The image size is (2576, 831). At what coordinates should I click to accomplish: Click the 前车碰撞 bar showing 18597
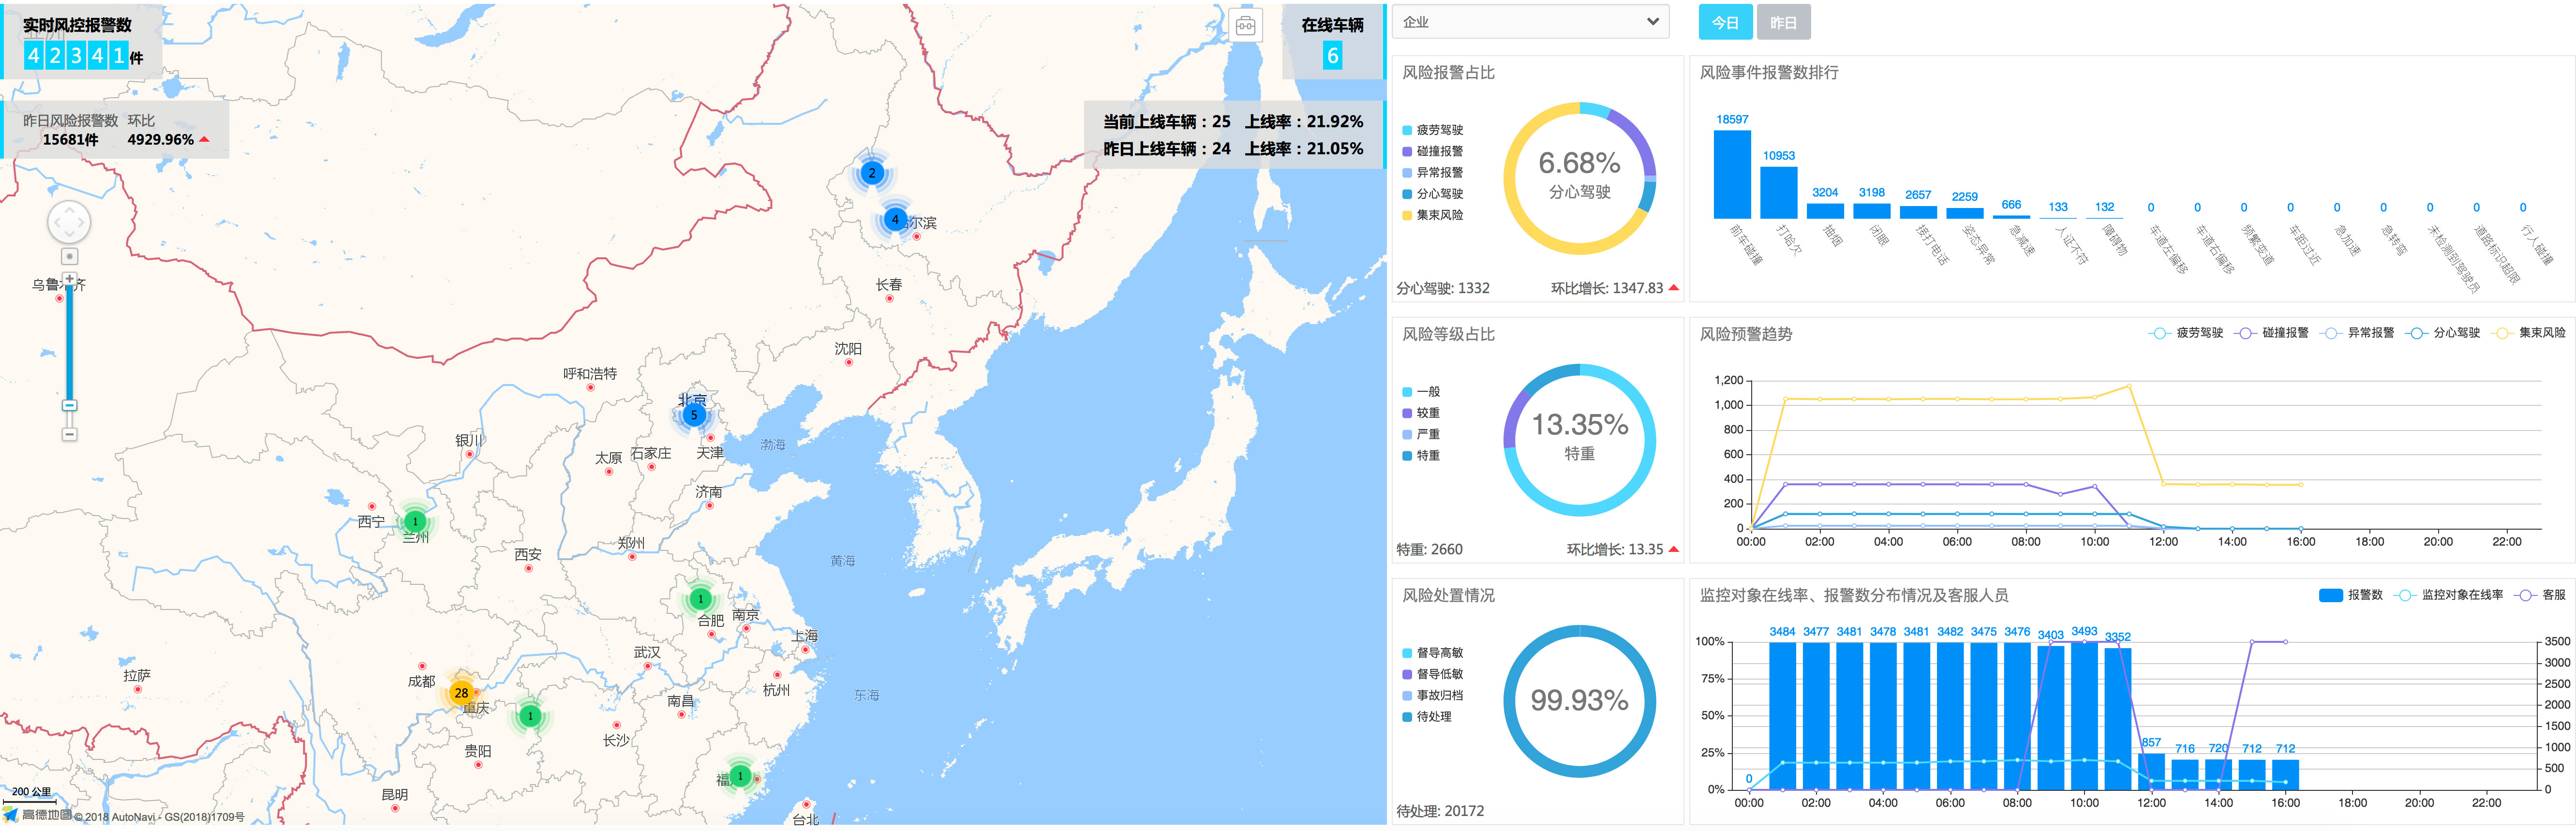tap(1732, 174)
